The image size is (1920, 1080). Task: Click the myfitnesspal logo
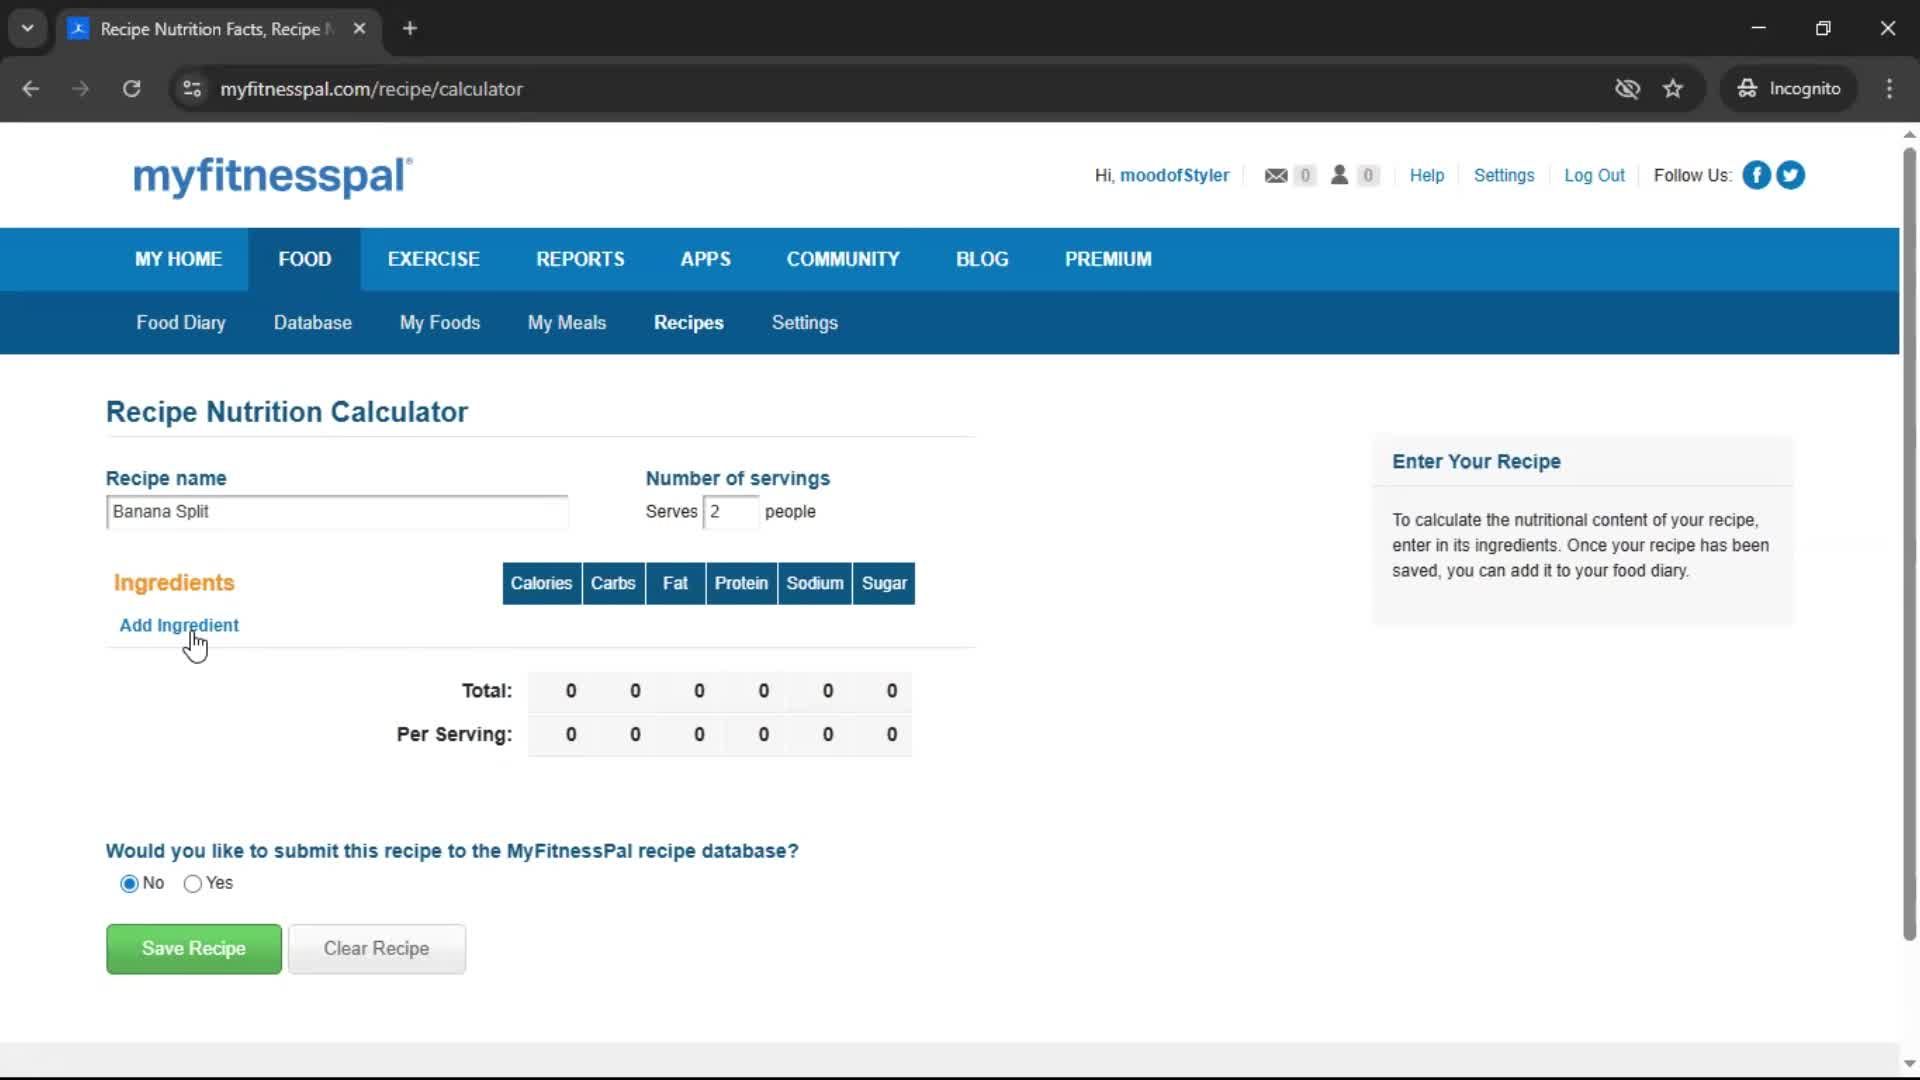pos(272,176)
